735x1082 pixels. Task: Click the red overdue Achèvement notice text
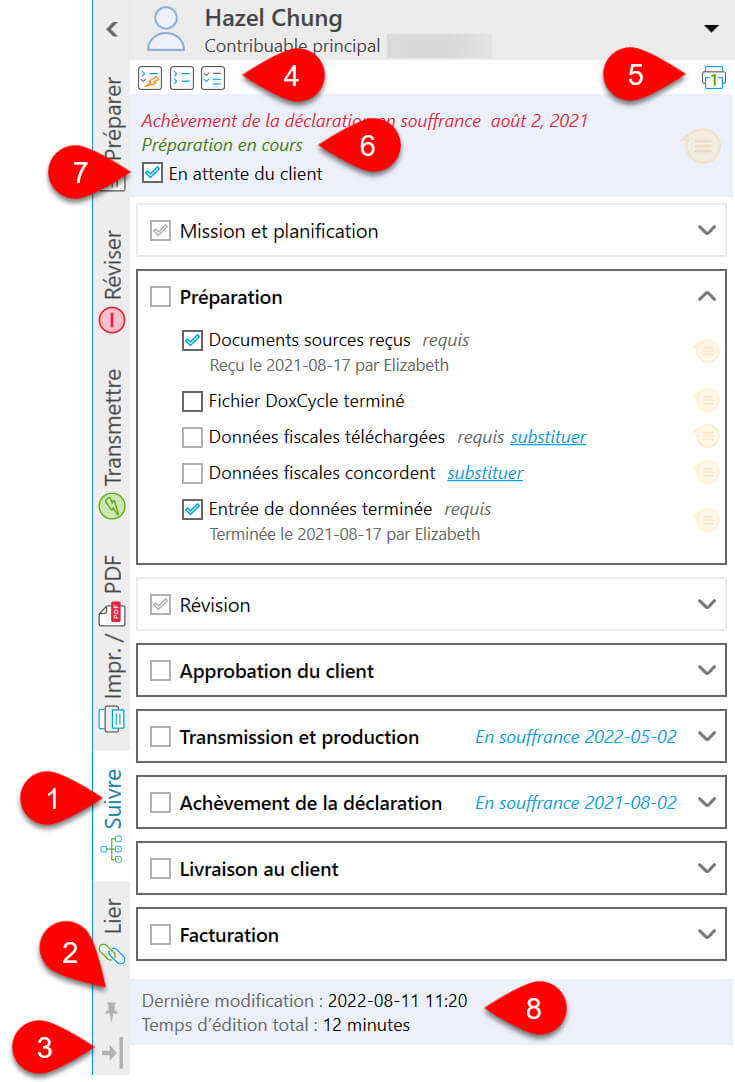point(364,121)
